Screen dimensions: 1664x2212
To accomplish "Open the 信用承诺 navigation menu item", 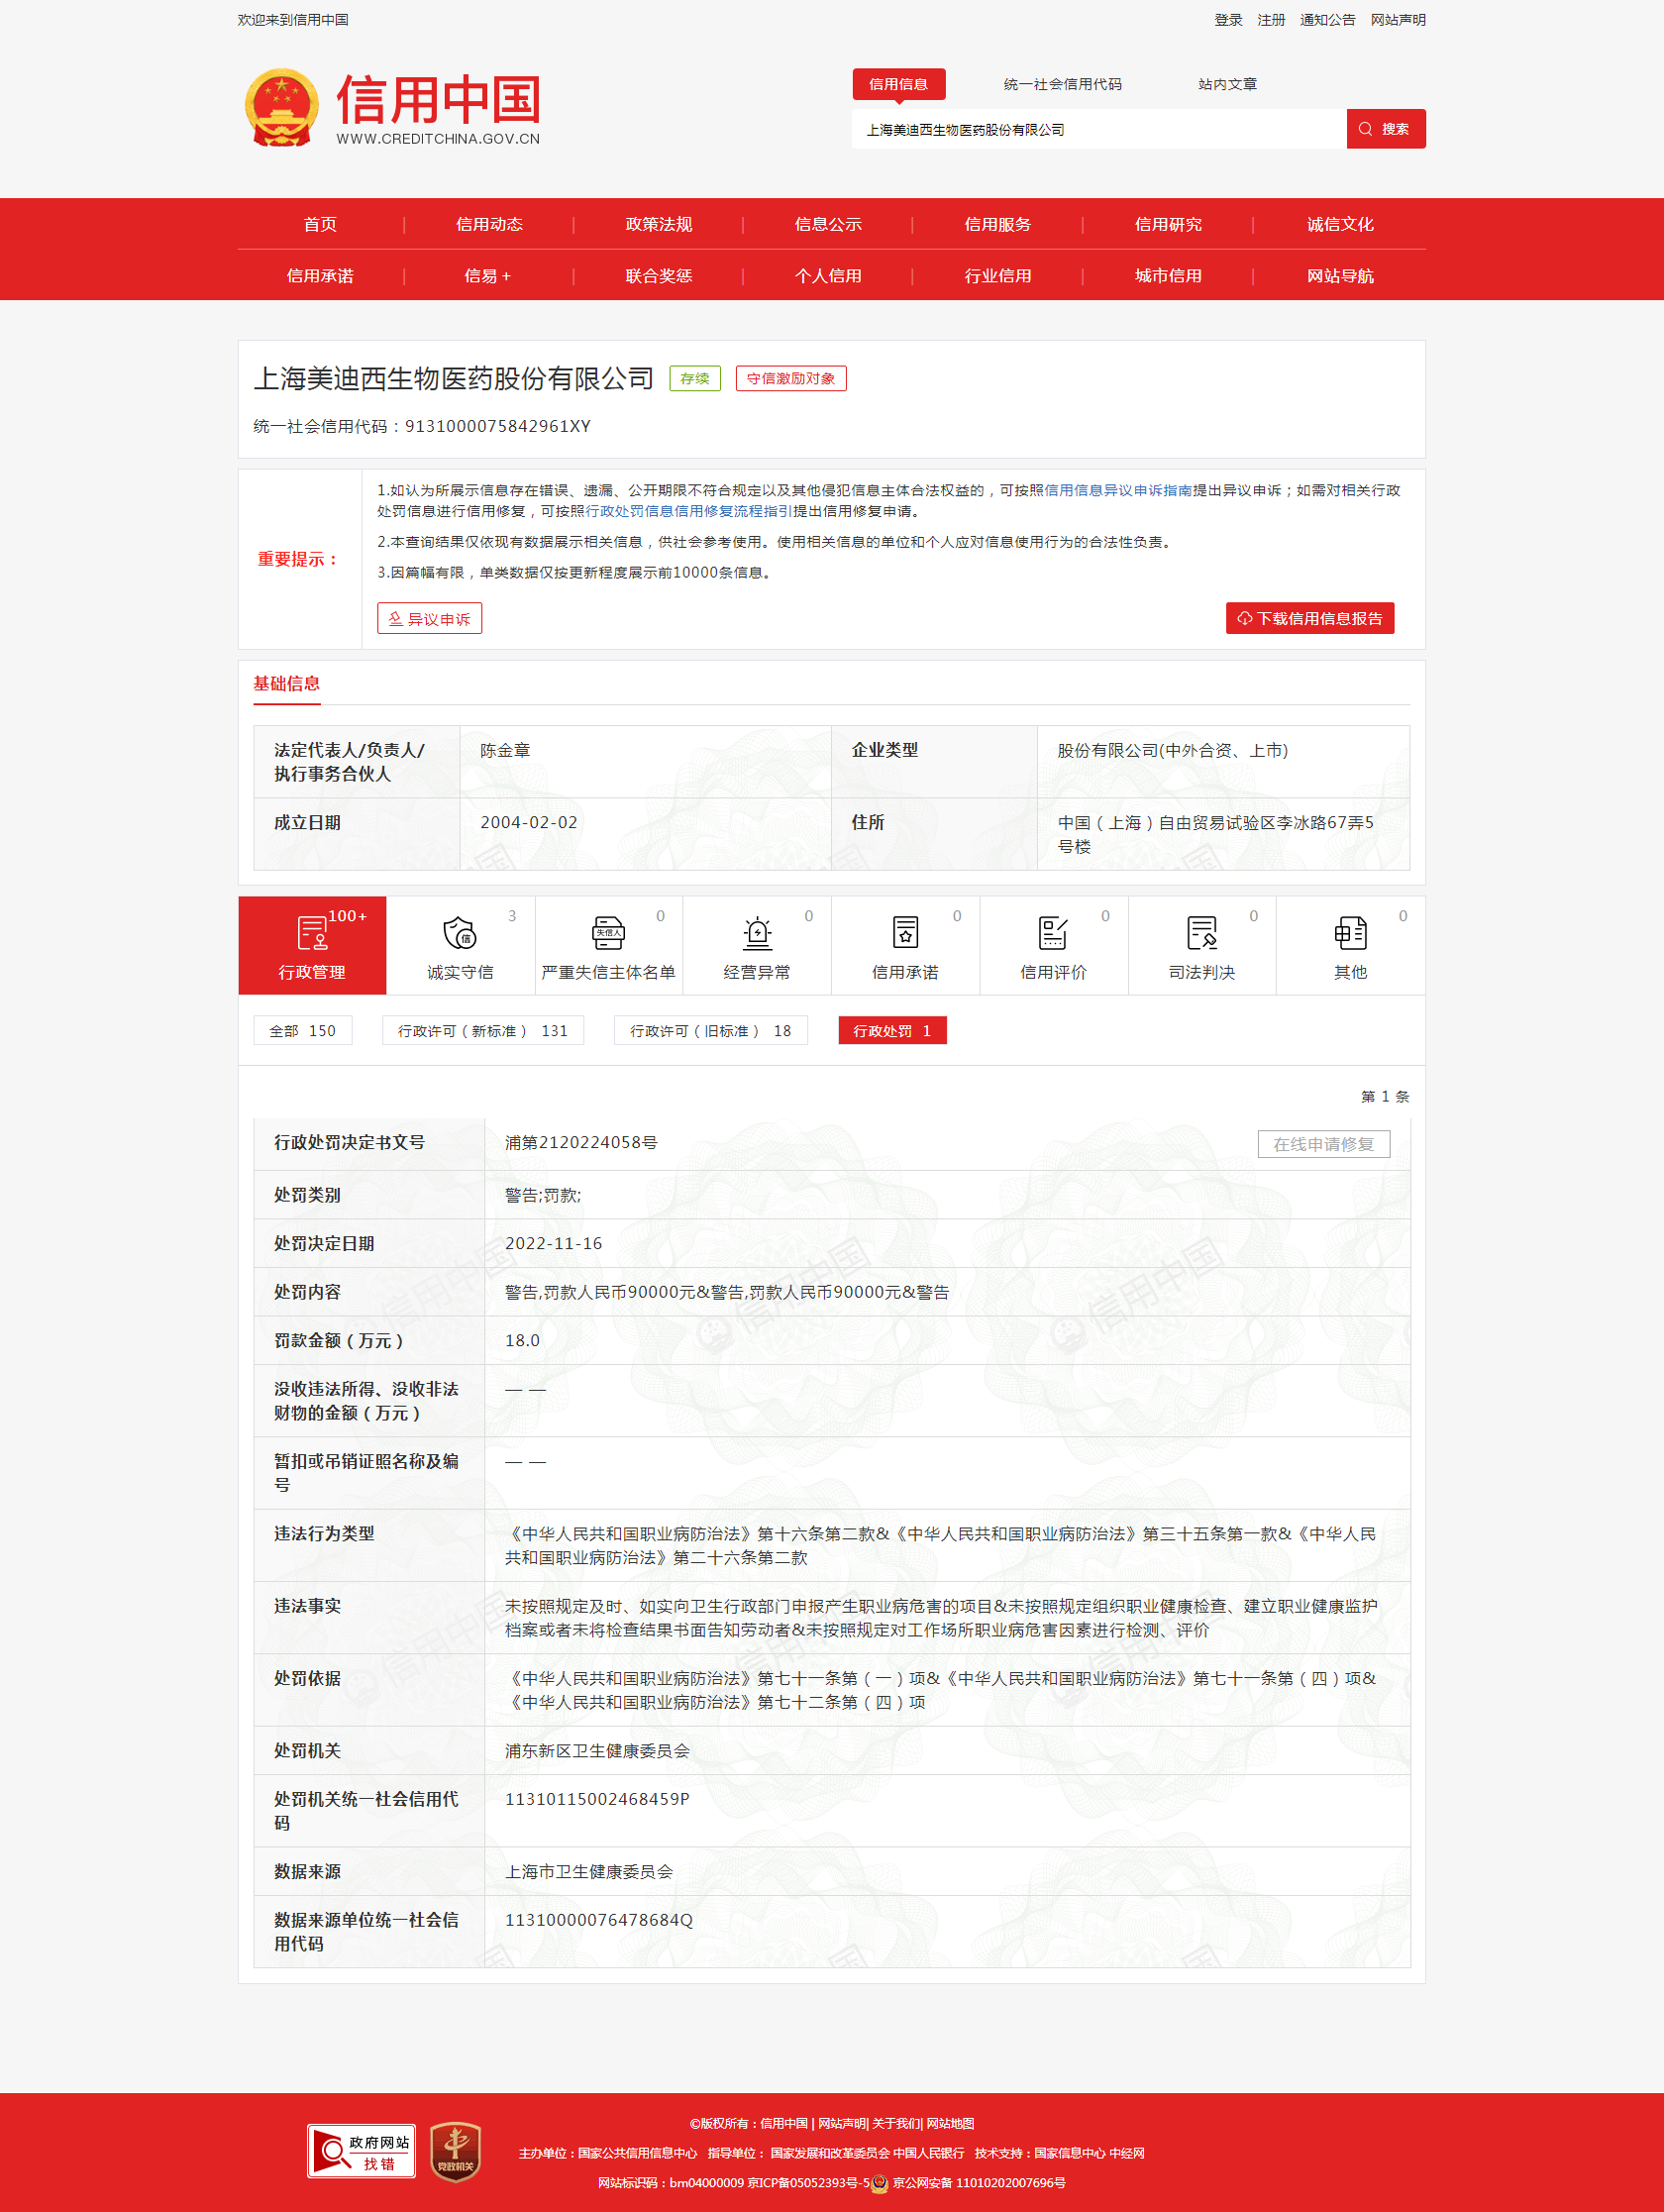I will tap(320, 276).
